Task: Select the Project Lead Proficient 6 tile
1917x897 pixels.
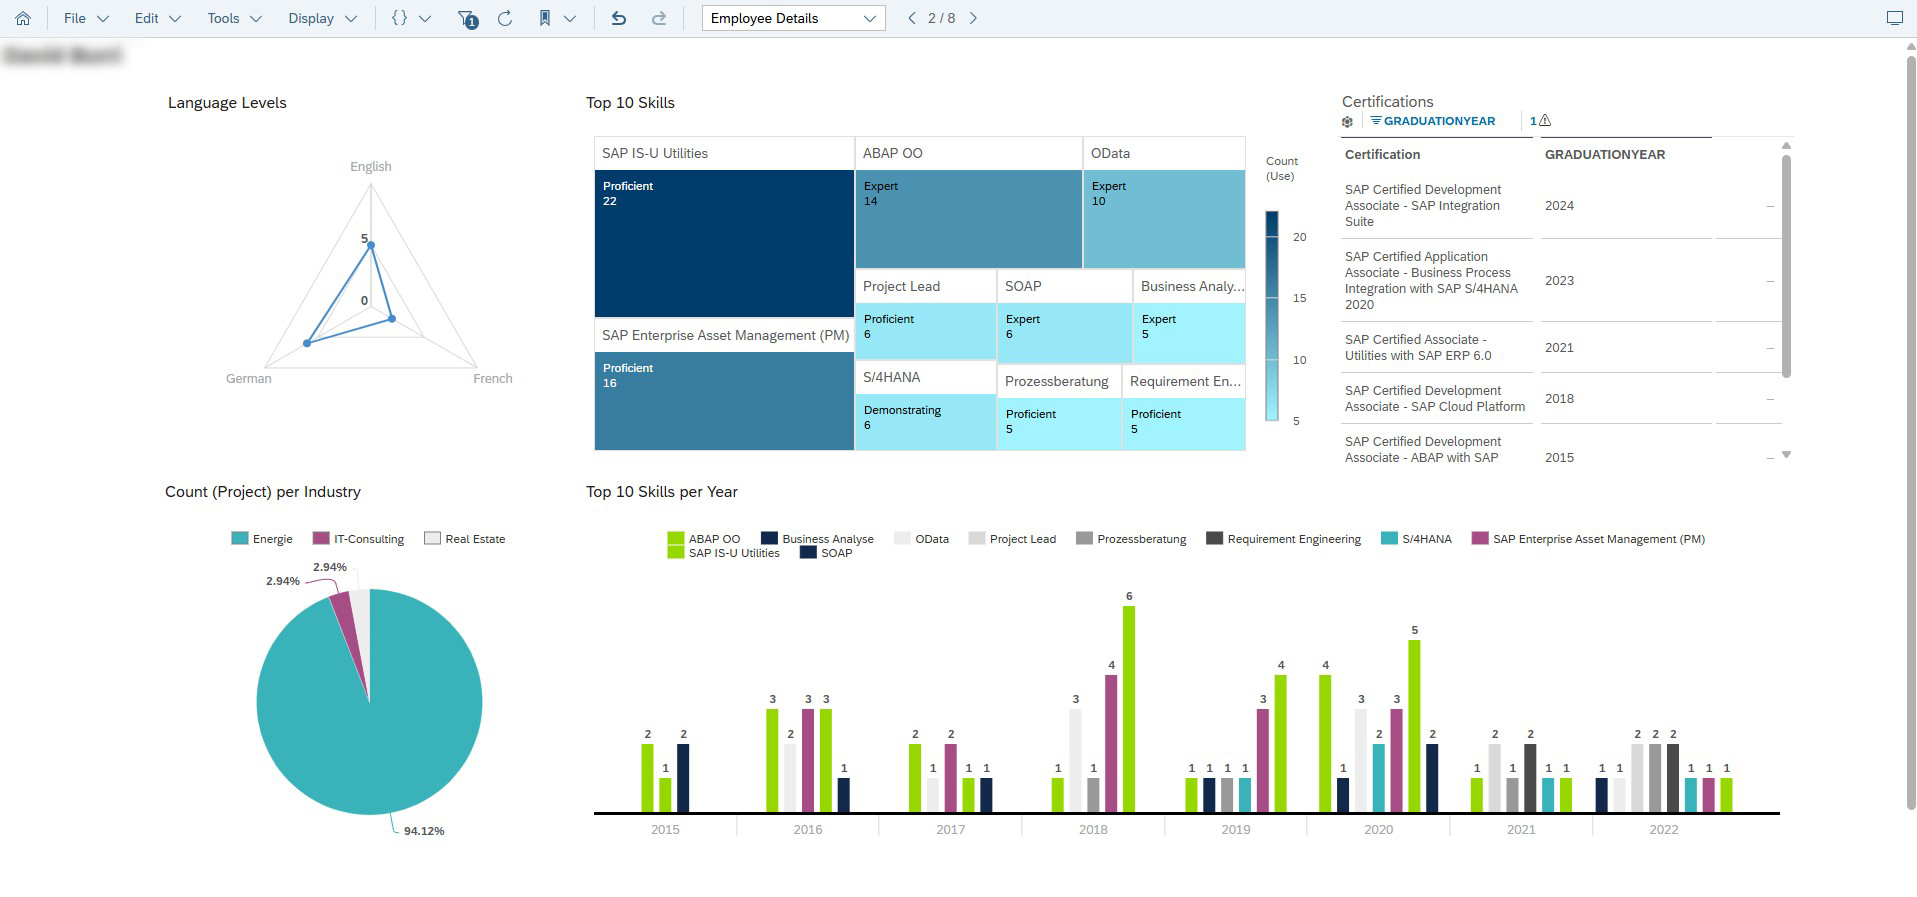Action: (925, 331)
